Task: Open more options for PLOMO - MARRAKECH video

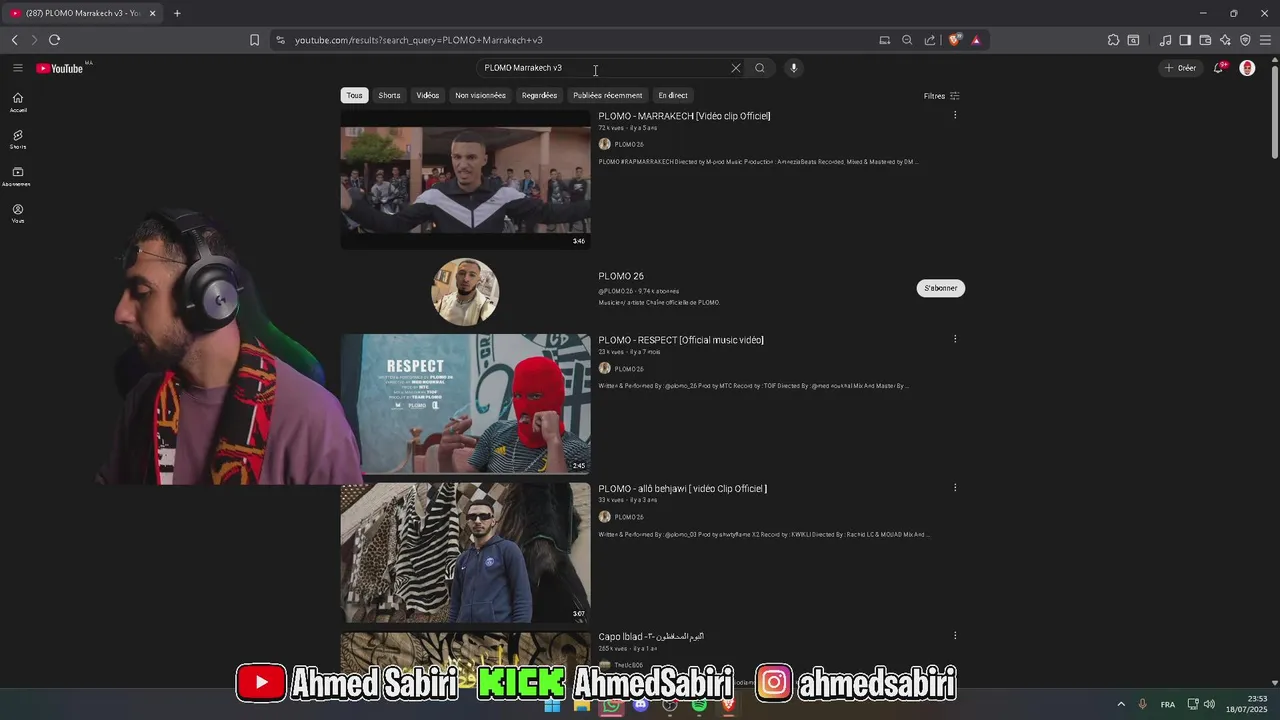Action: tap(955, 115)
